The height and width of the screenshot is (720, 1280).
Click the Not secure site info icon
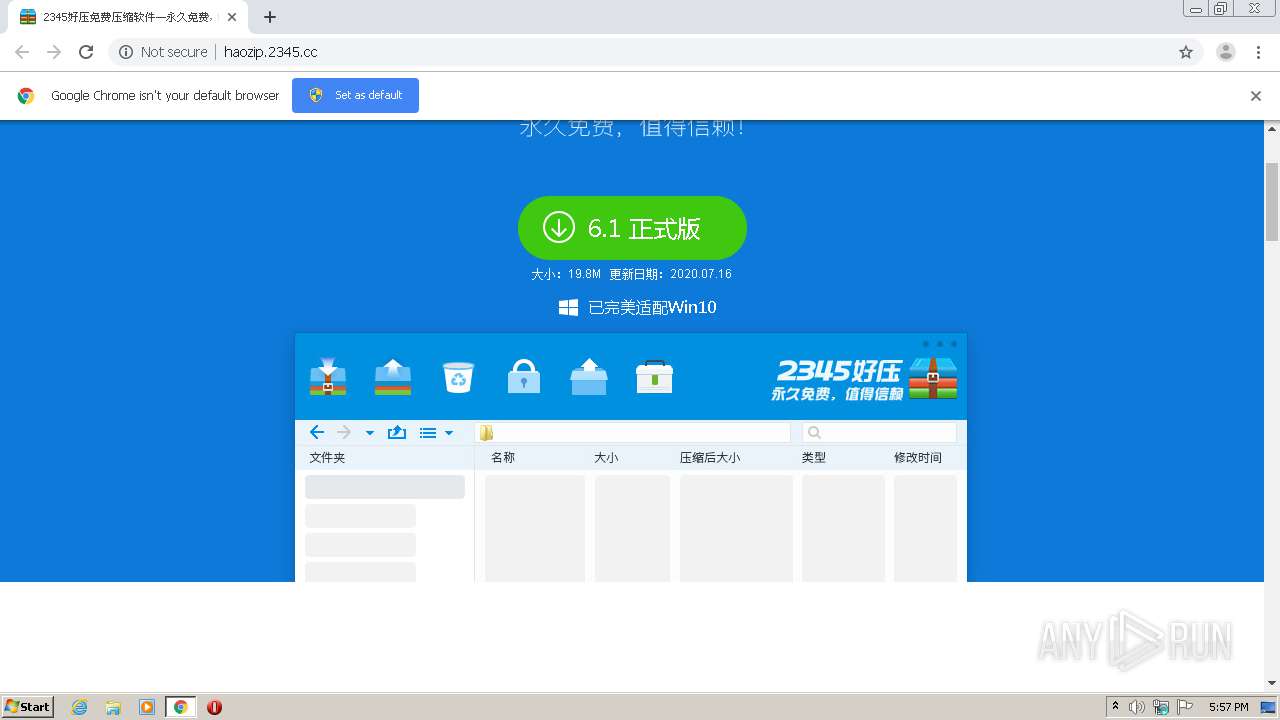coord(126,52)
